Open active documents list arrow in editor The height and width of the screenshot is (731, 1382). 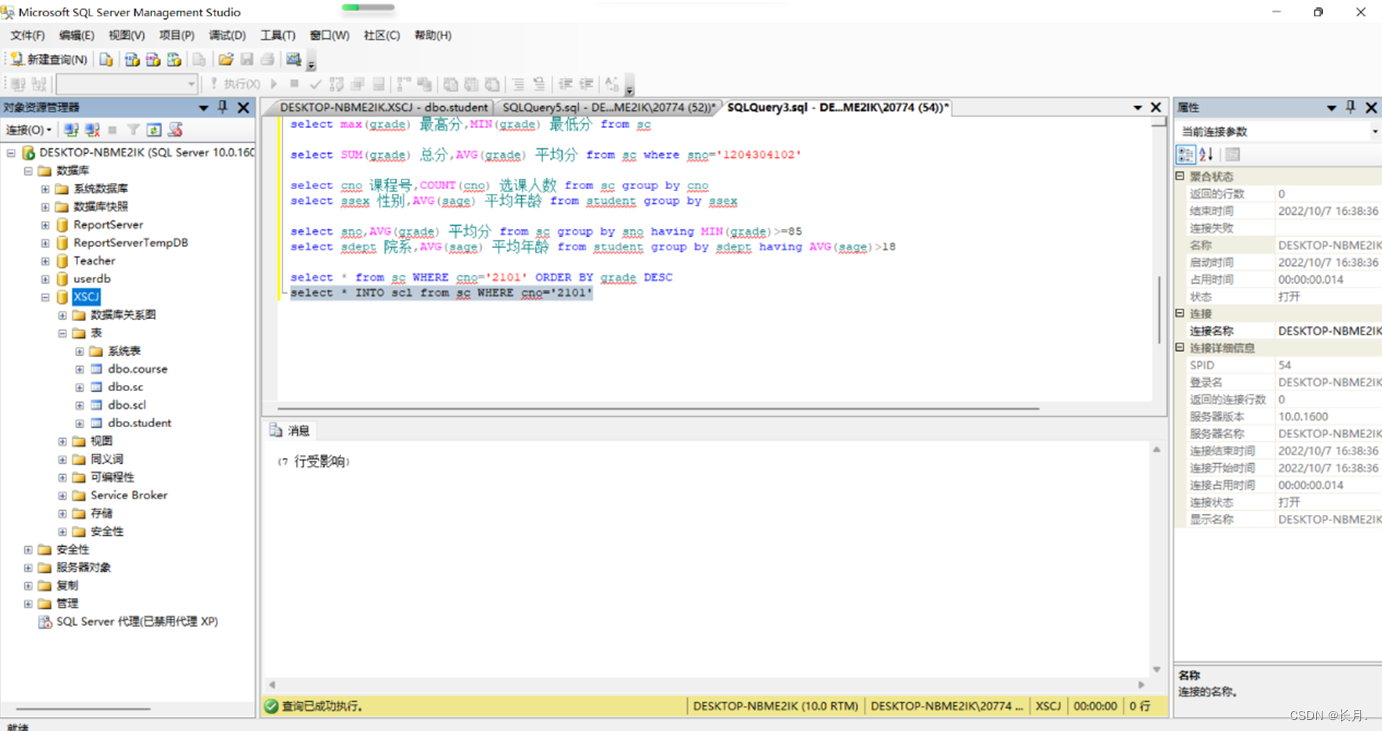pyautogui.click(x=1138, y=107)
